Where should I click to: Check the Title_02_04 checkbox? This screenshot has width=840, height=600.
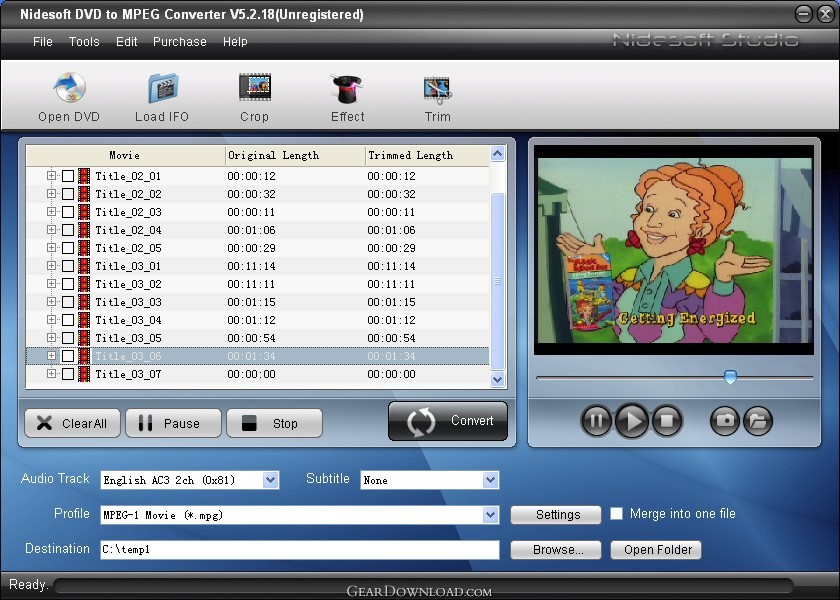tap(68, 230)
